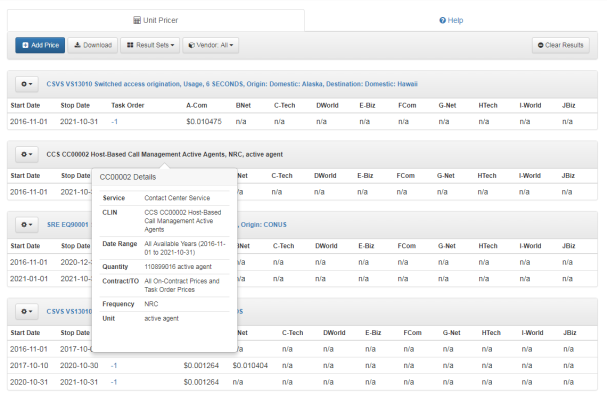
Task: Click Task Order -1 in the 2020-10-31 row
Action: point(115,381)
